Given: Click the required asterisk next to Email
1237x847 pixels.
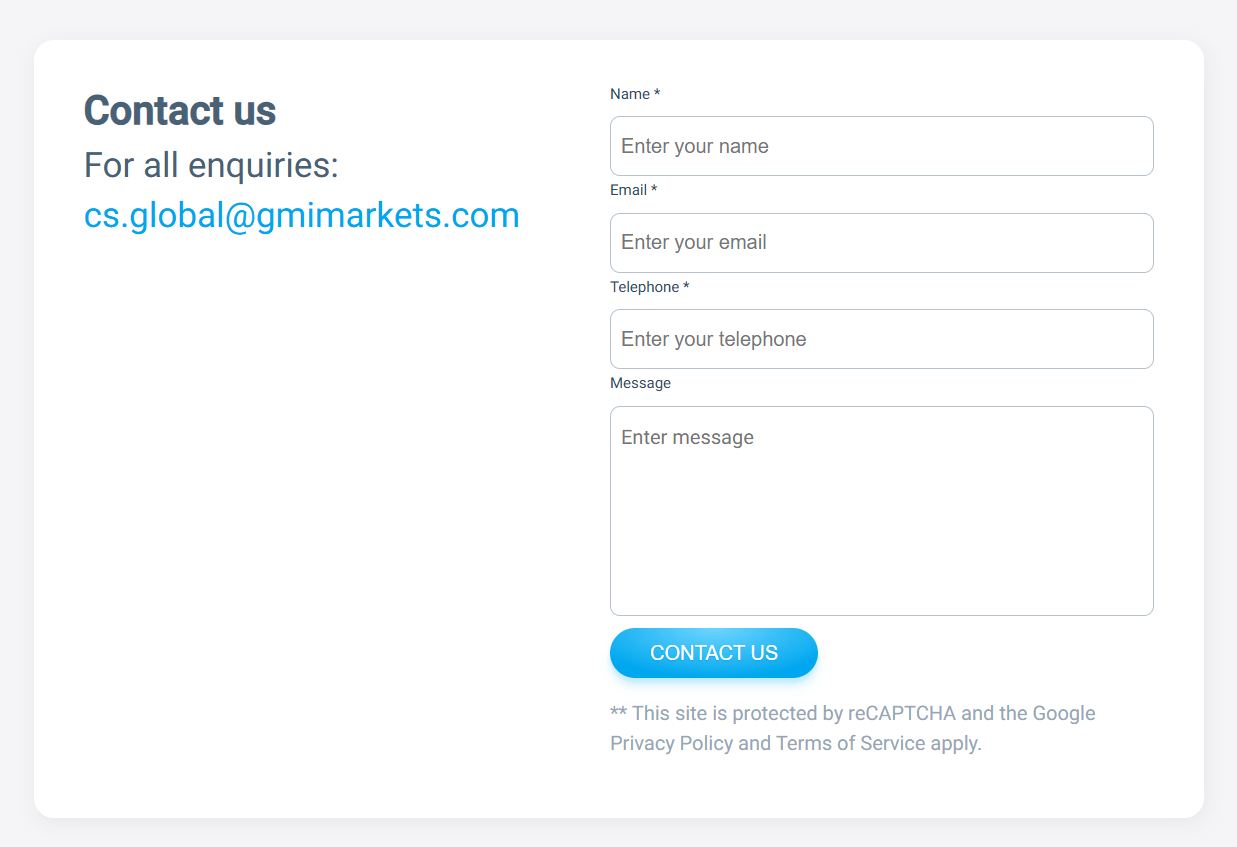Looking at the screenshot, I should 654,189.
